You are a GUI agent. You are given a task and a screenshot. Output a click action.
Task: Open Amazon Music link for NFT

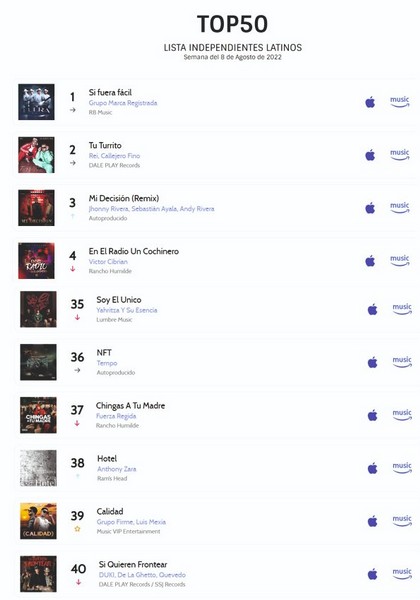tap(402, 362)
